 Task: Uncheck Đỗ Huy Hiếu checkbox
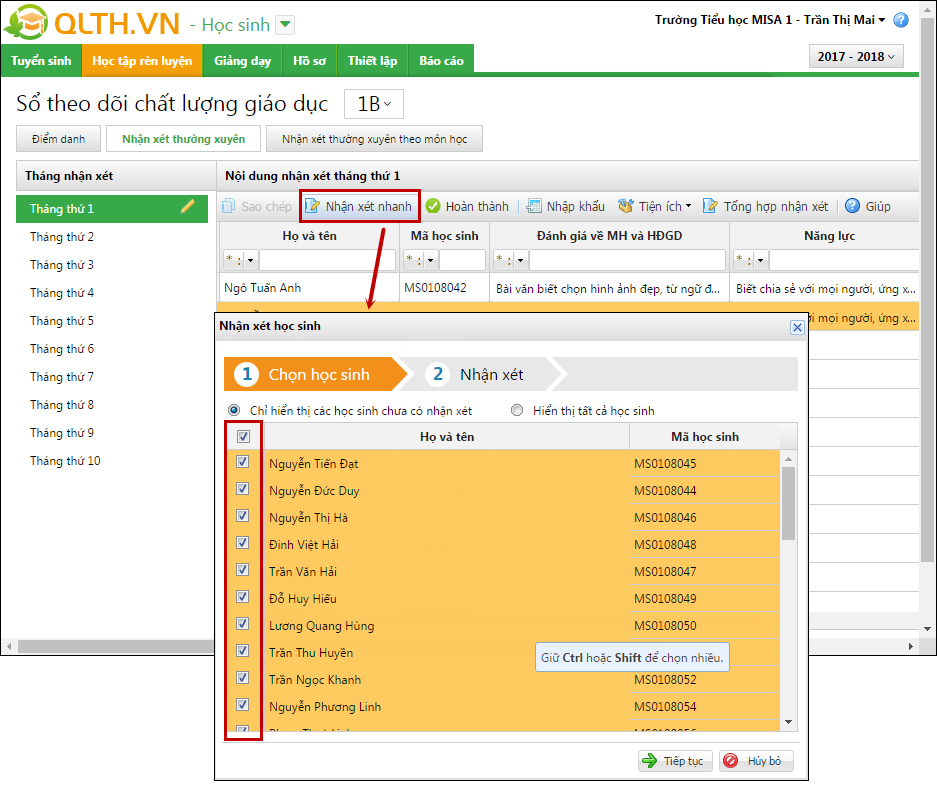(x=243, y=596)
